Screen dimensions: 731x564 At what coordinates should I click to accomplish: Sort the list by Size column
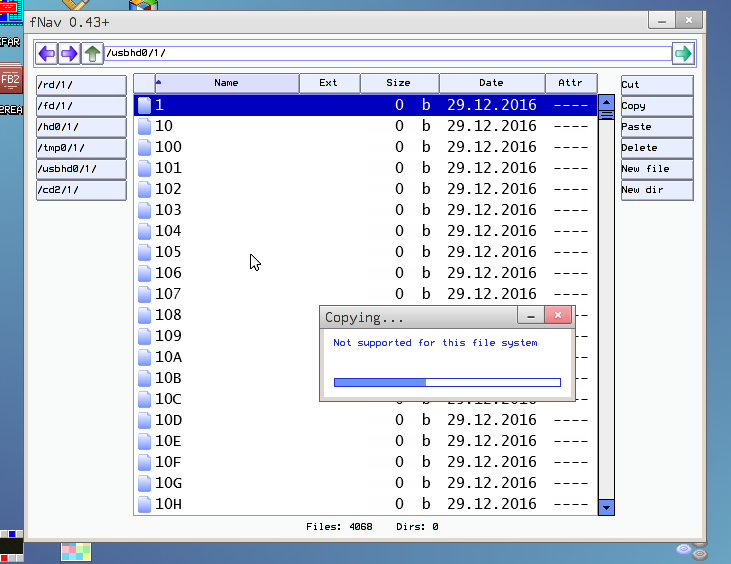pyautogui.click(x=398, y=83)
